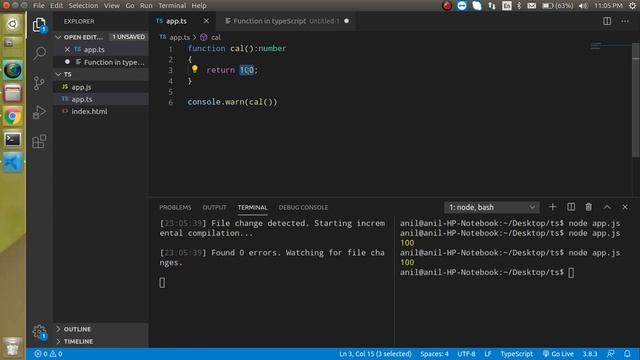Change LF end of line sequence
Screen dimensions: 640x360
(488, 354)
